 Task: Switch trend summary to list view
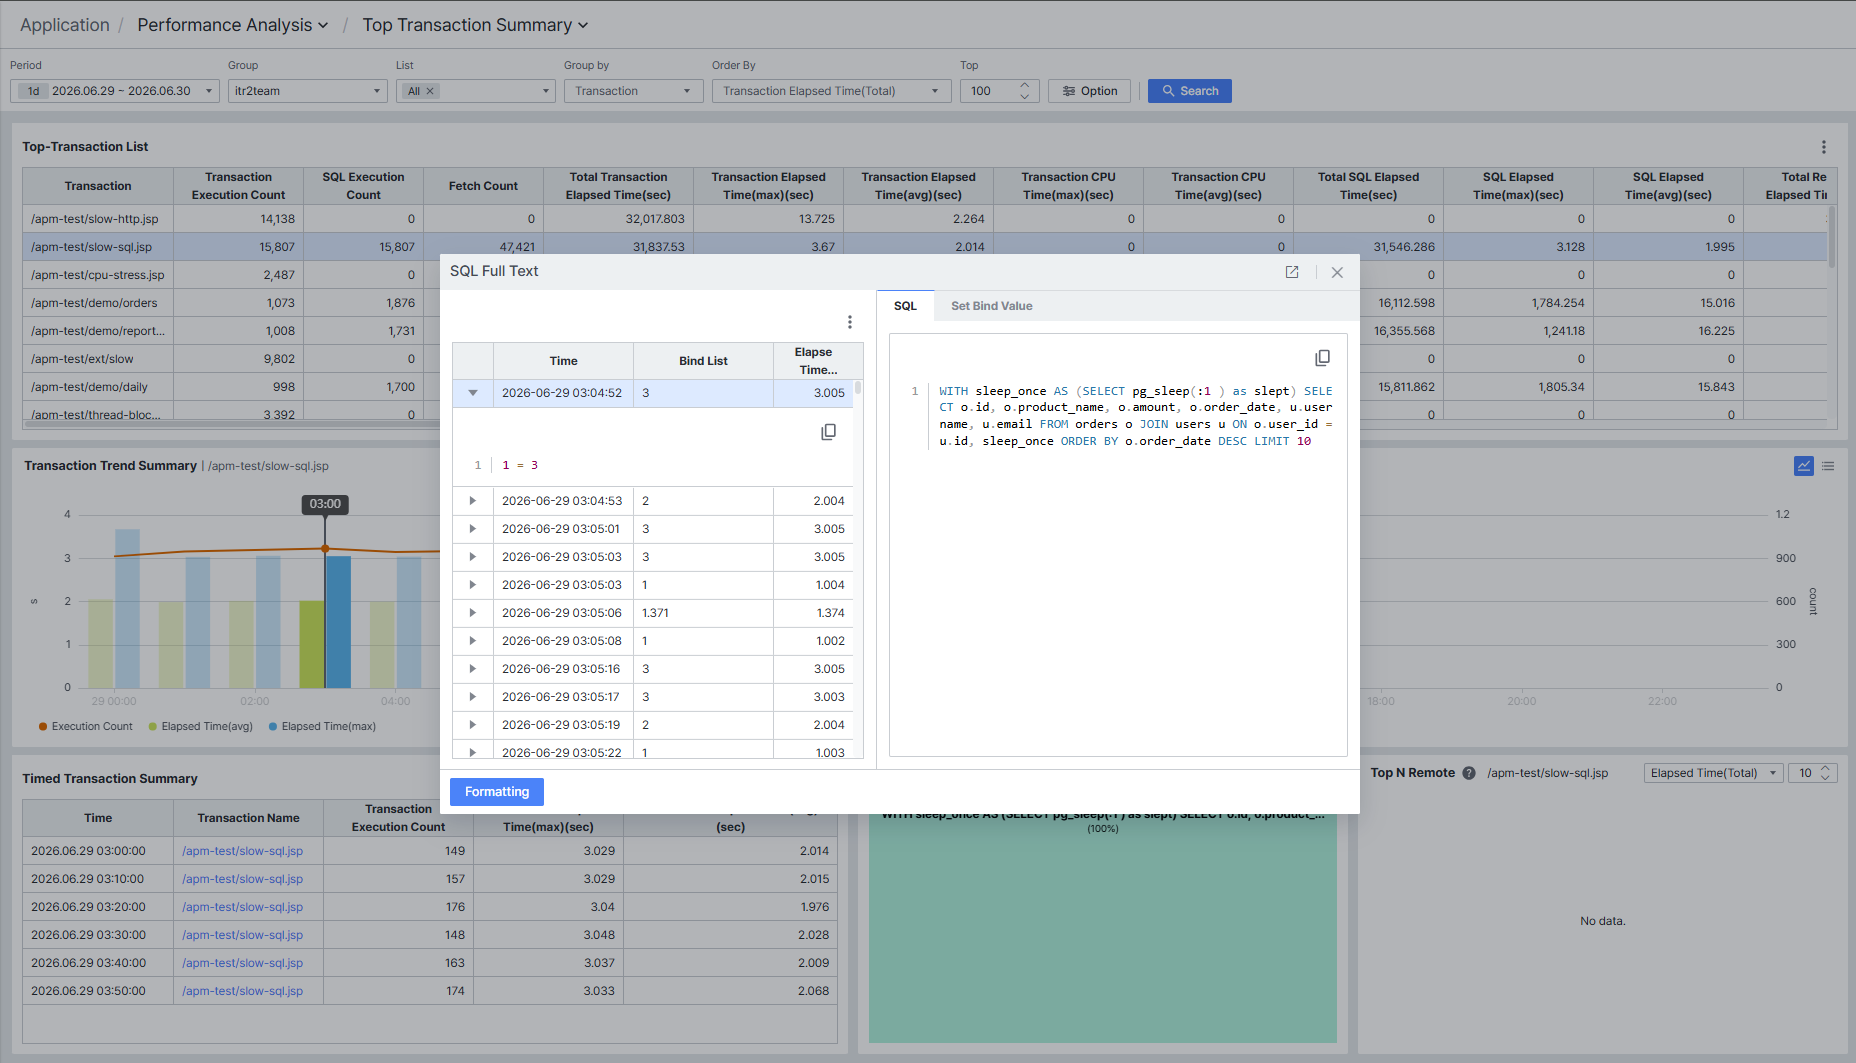1828,466
